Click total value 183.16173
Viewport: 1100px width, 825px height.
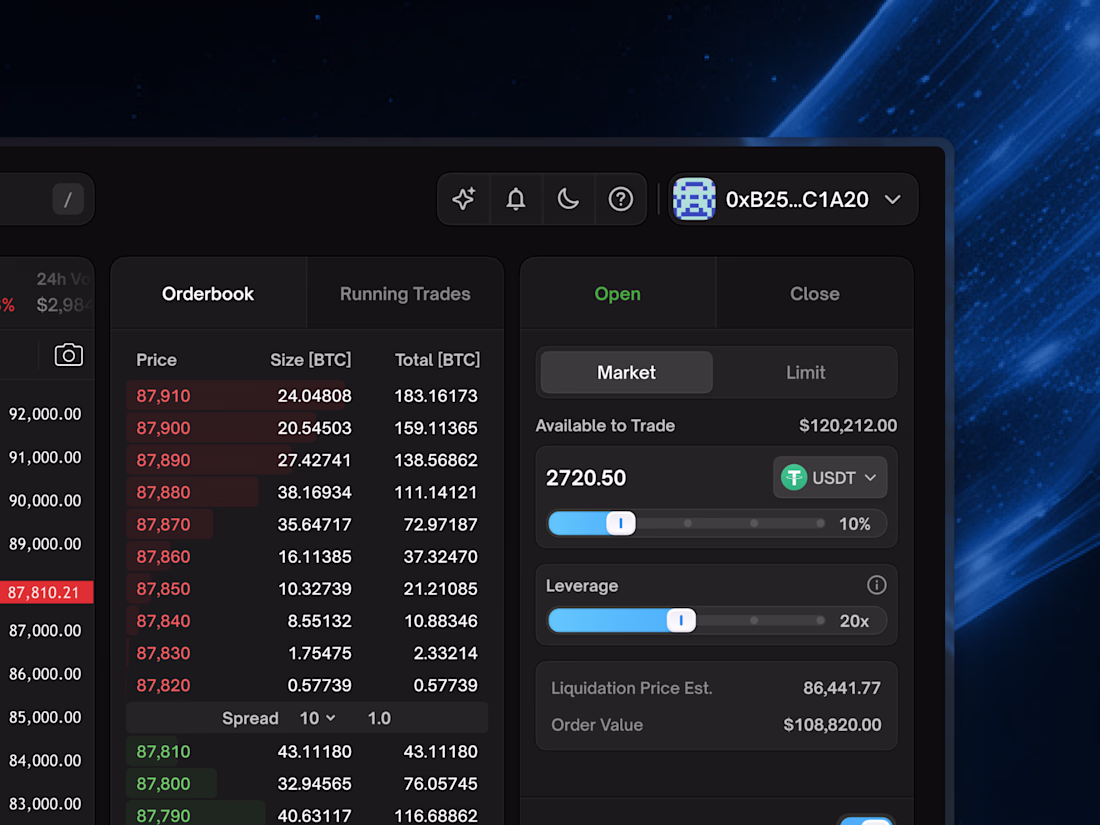(436, 396)
